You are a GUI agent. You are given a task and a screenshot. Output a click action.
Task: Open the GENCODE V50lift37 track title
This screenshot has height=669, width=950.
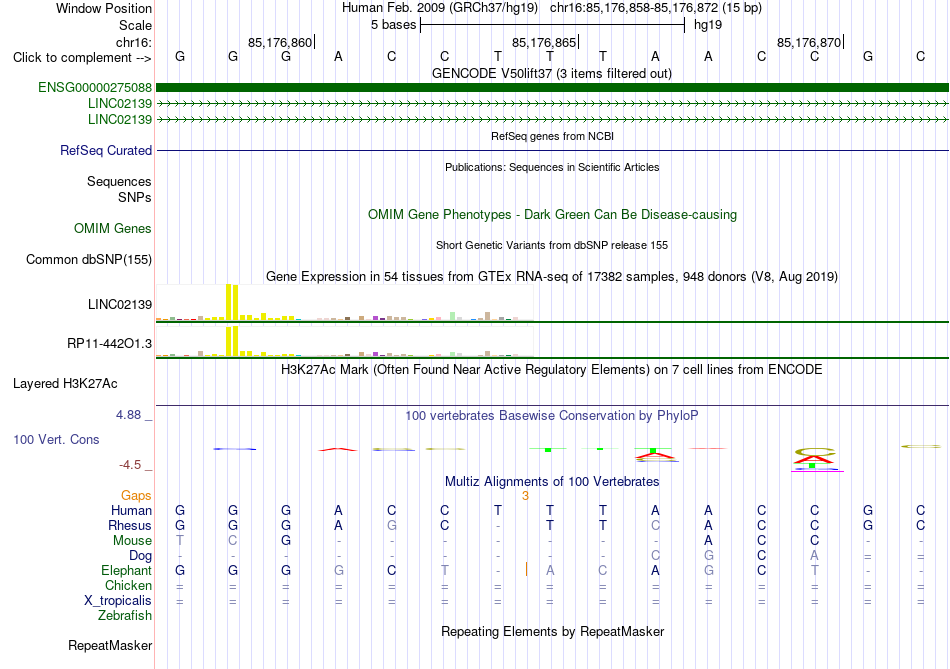(x=551, y=73)
